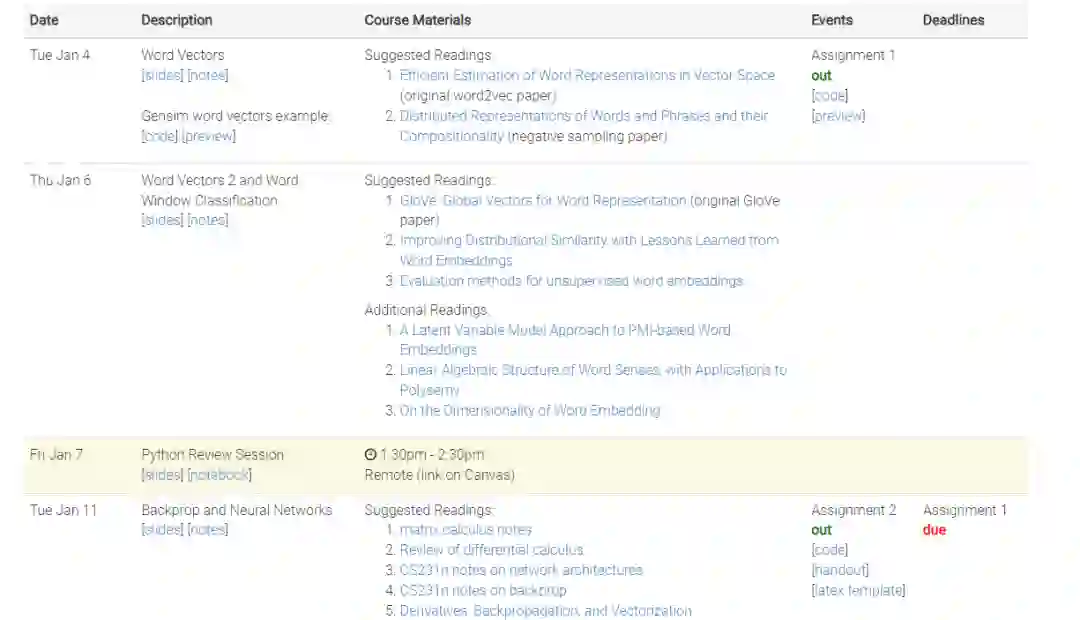
Task: Open On the Dimensionality of Word Embedding
Action: tap(529, 410)
